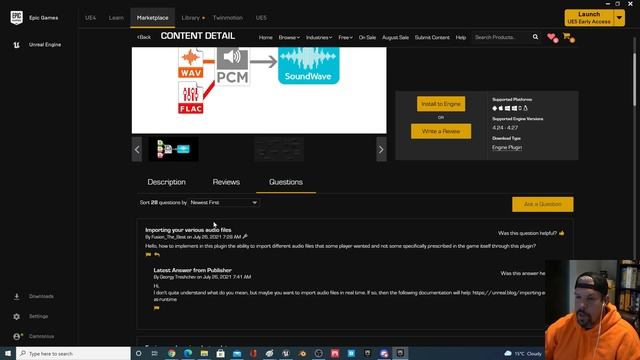Go to marketplace Home

click(266, 38)
